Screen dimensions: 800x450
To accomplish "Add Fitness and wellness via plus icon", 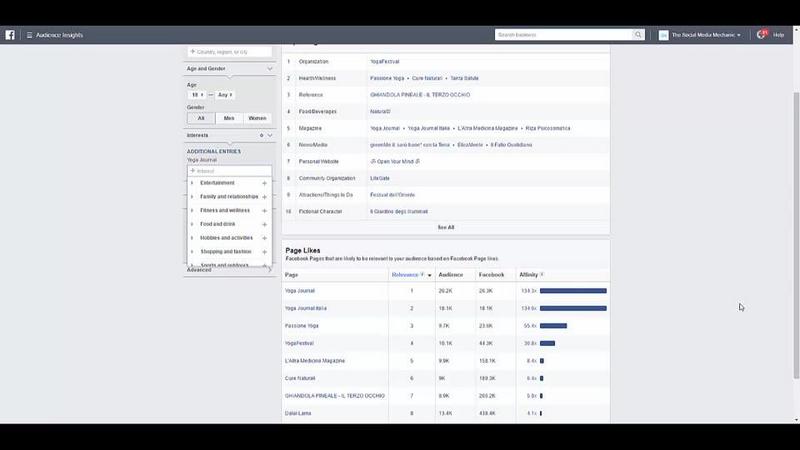I will tap(264, 211).
